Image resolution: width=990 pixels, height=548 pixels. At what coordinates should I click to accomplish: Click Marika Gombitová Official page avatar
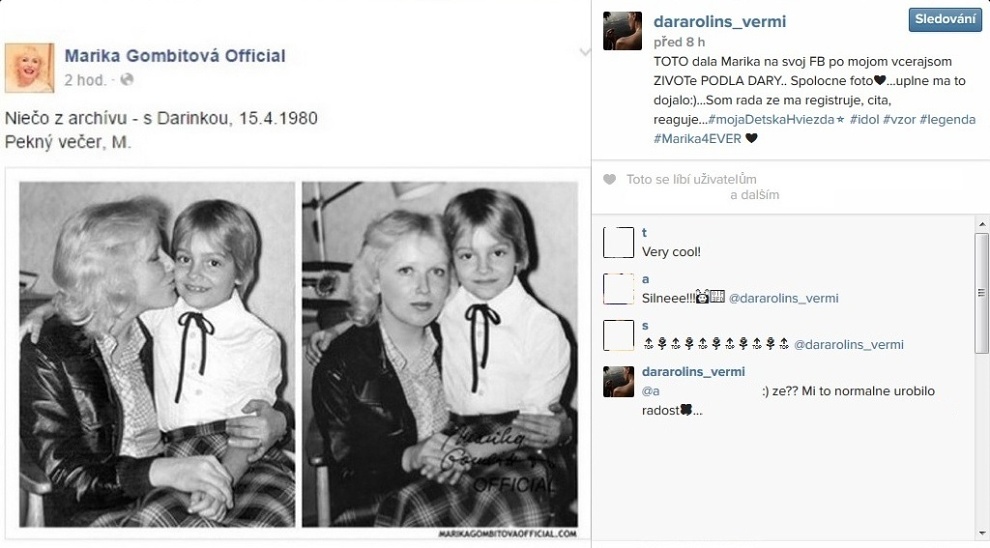click(29, 68)
